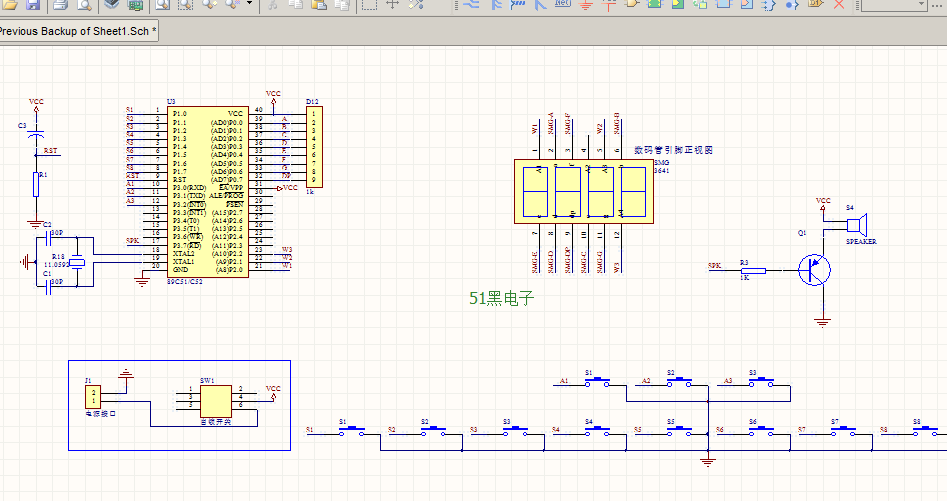Image resolution: width=947 pixels, height=501 pixels.
Task: Click the ellipsis button beside the combo box
Action: pyautogui.click(x=939, y=5)
